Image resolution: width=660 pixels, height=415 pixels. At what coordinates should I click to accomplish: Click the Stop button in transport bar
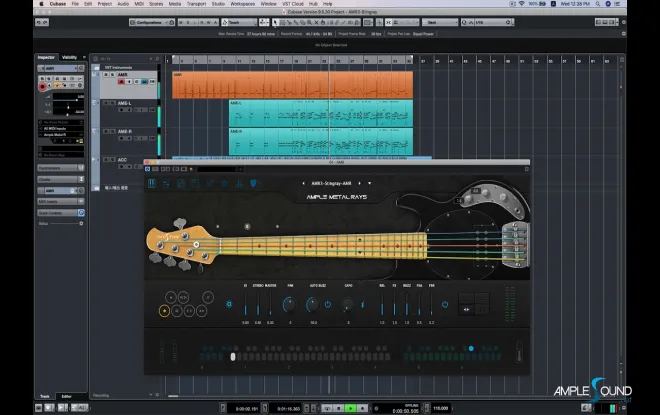(x=339, y=408)
